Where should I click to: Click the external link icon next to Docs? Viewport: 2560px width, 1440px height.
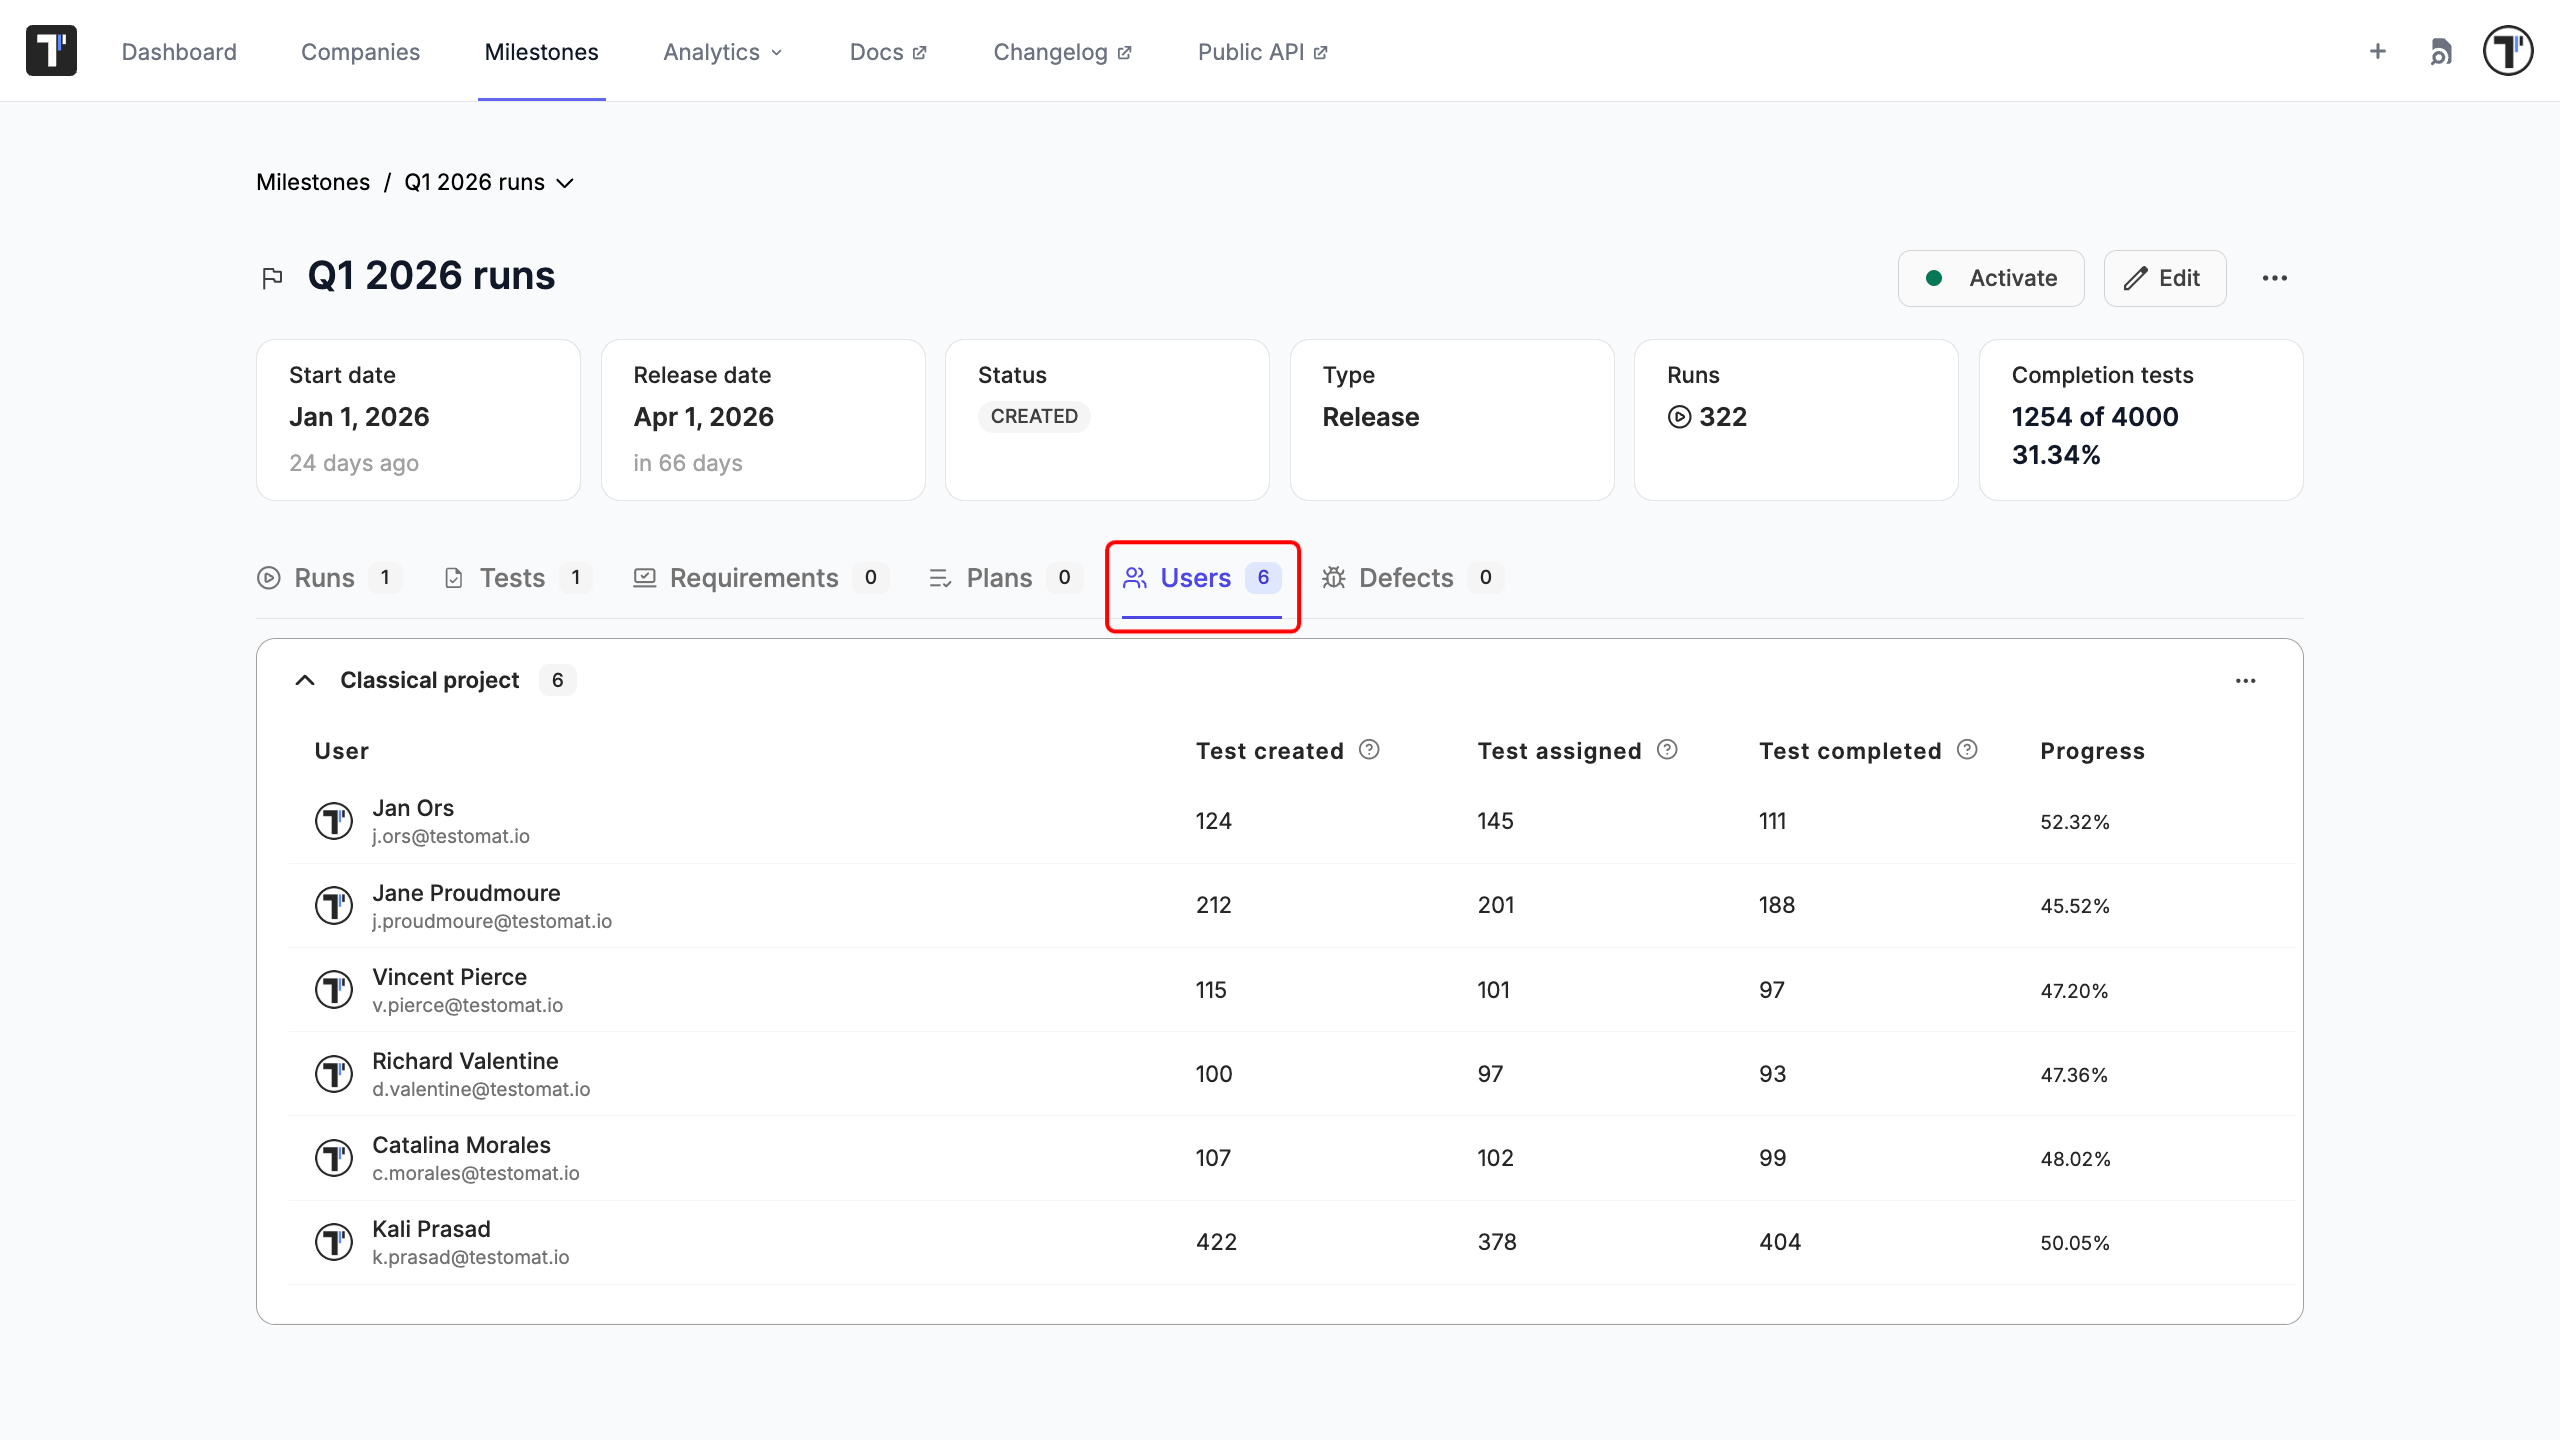(x=919, y=53)
